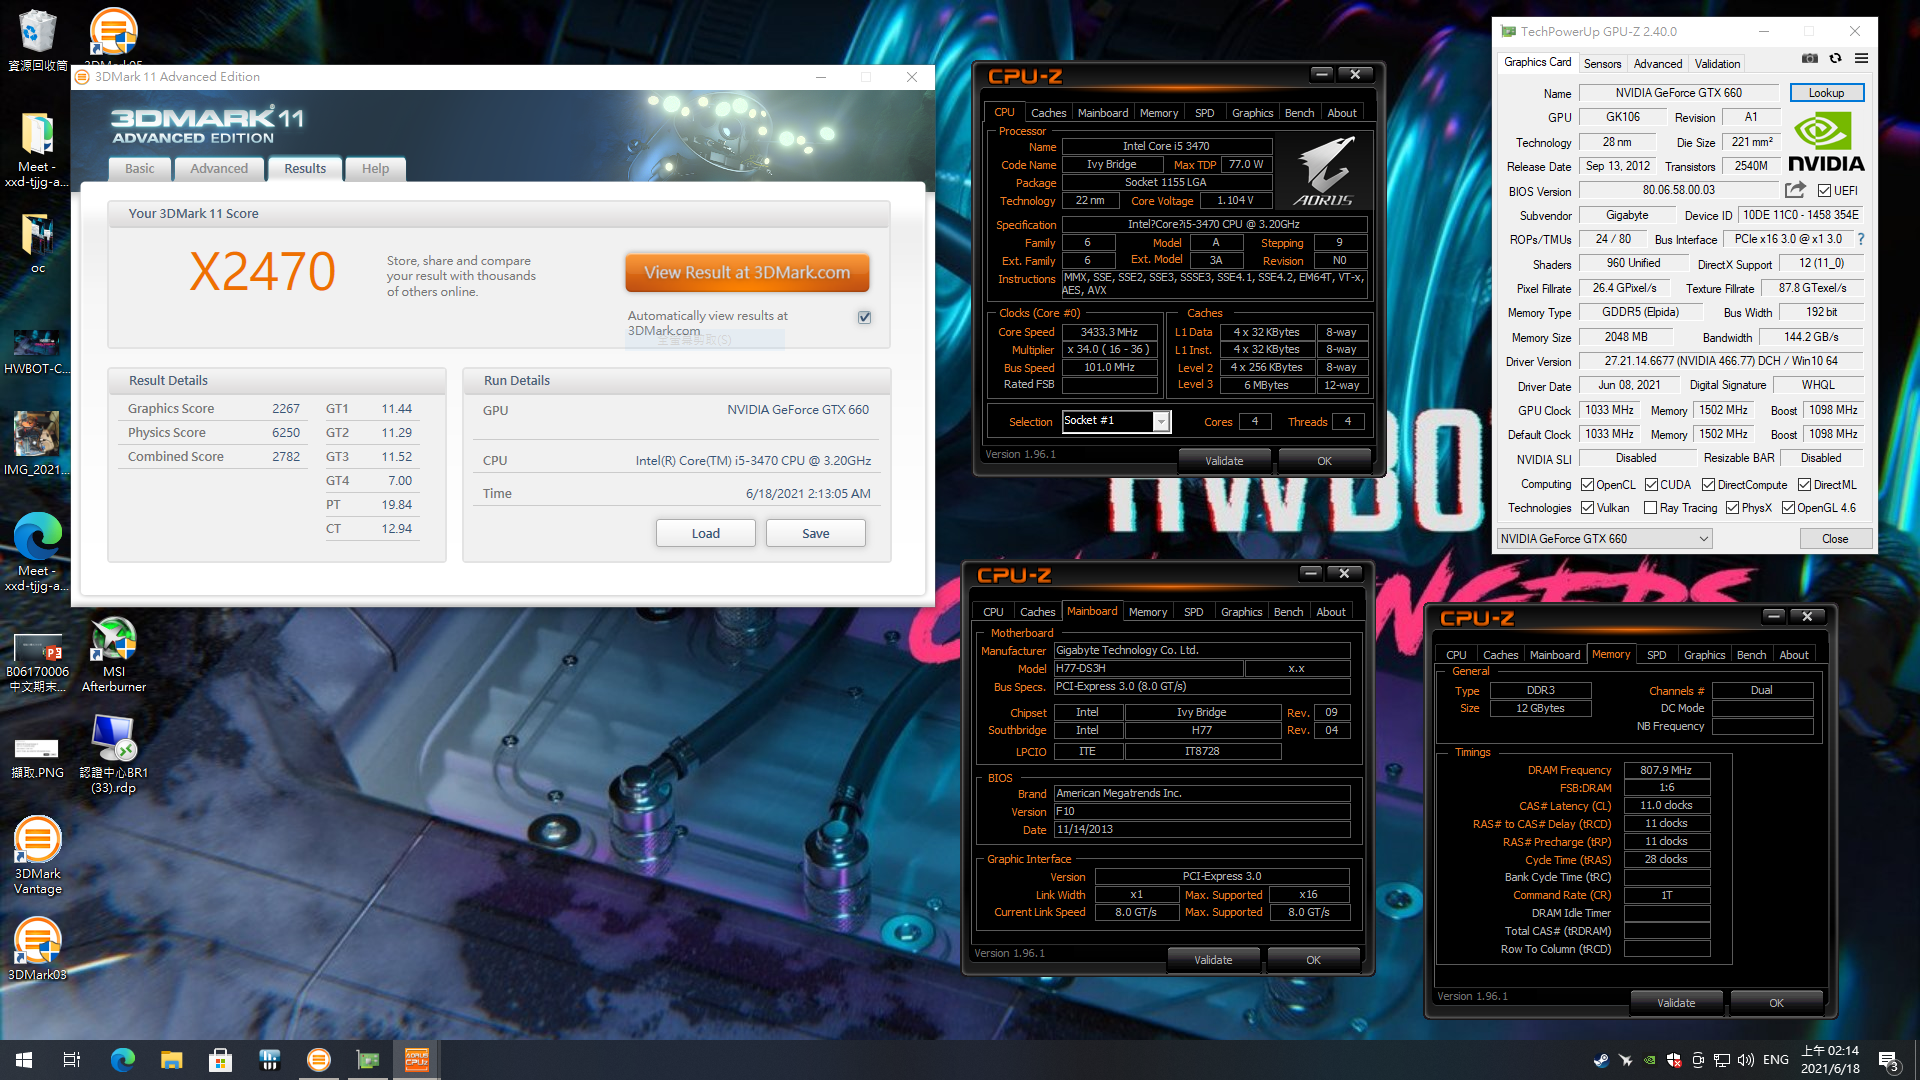1920x1080 pixels.
Task: Click the ENG input language indicator
Action: click(x=1776, y=1060)
